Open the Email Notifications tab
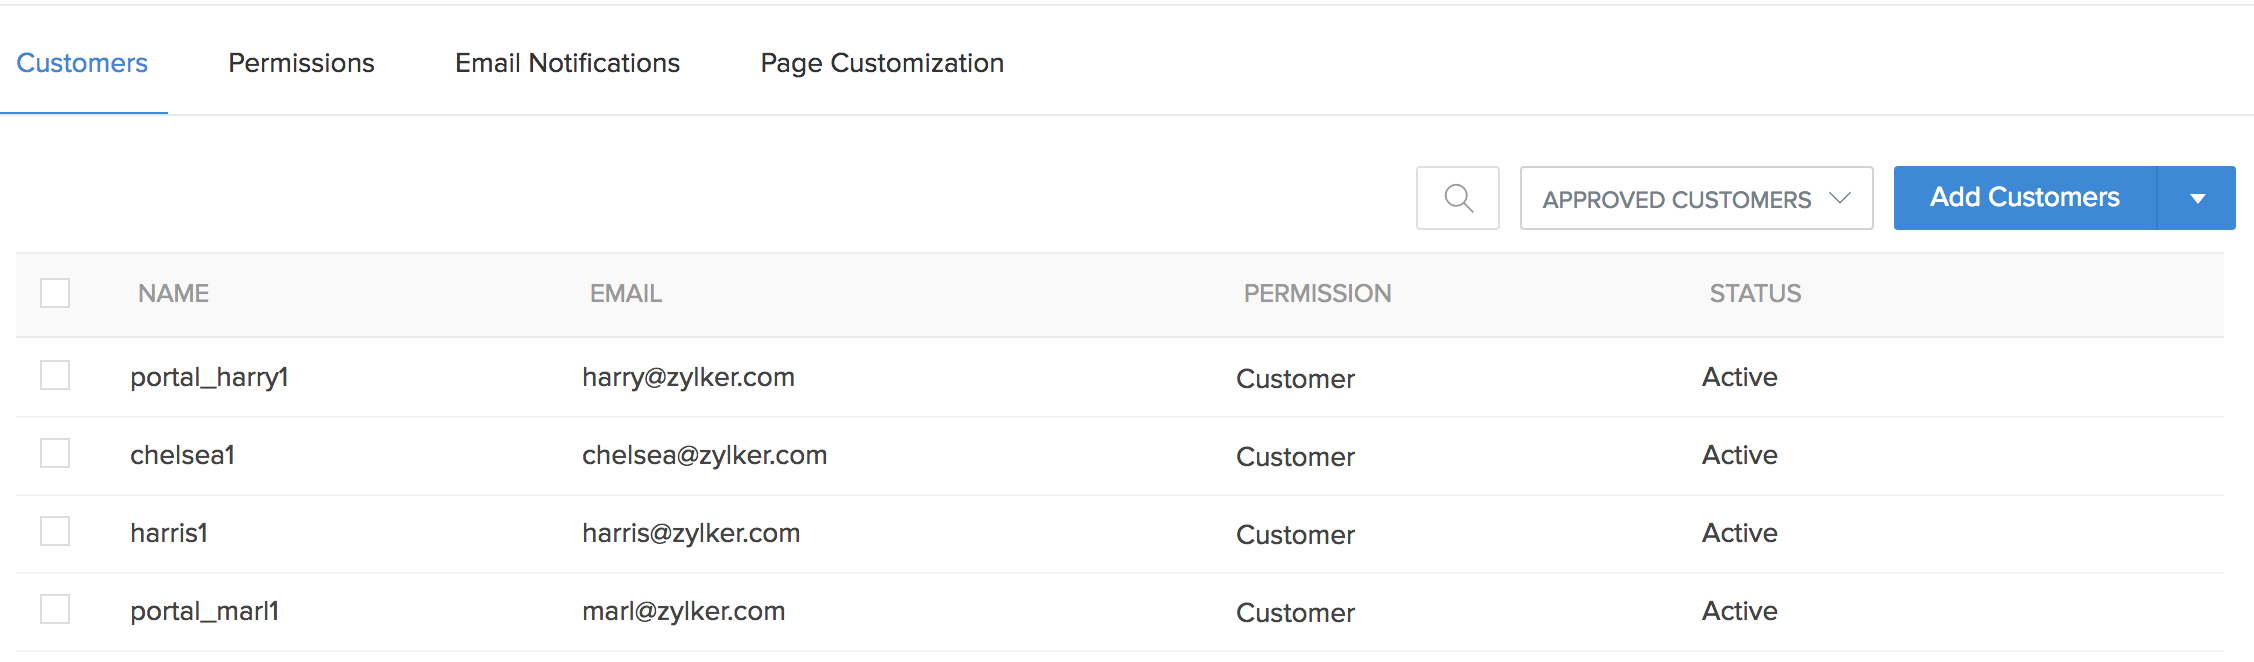 [567, 63]
